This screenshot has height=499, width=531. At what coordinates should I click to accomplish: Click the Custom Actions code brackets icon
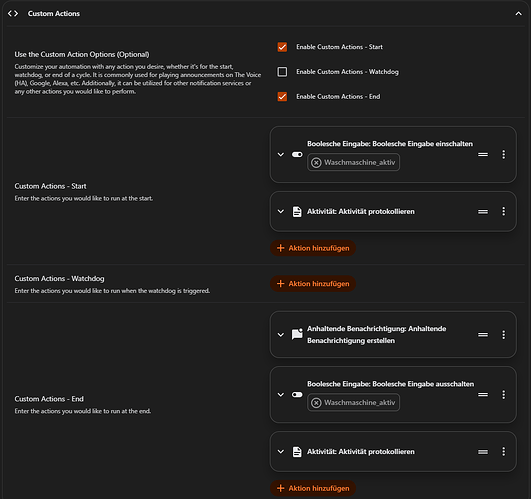coord(13,14)
